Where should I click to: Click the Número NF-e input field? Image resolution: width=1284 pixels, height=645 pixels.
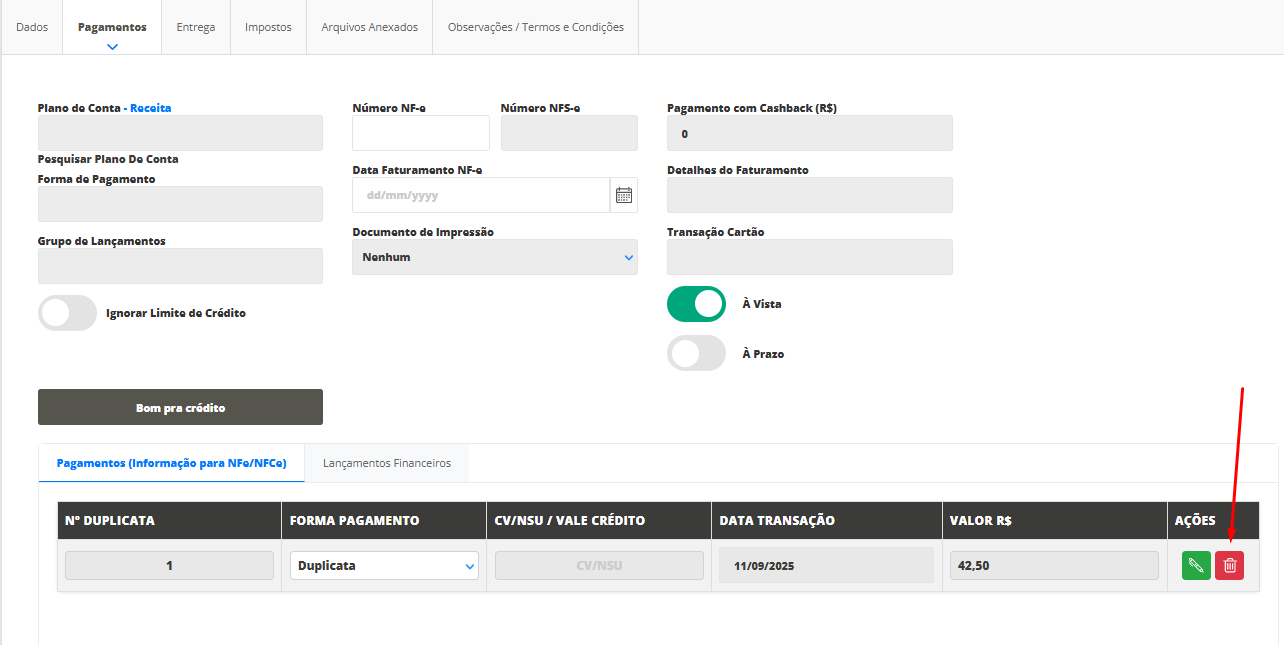pyautogui.click(x=421, y=133)
